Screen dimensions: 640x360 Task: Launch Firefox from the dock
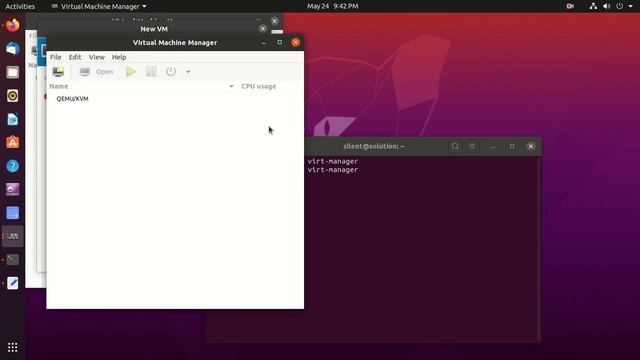(13, 25)
